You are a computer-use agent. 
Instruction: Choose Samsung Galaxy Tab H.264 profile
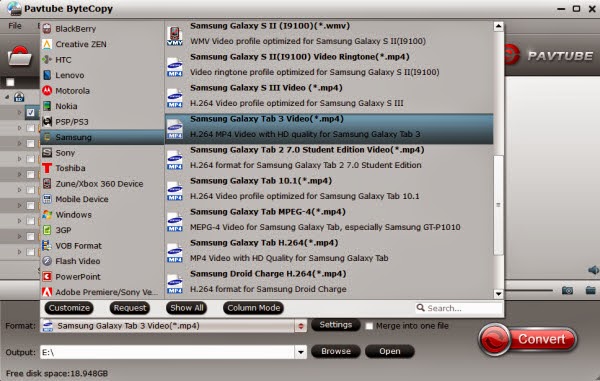tap(329, 250)
